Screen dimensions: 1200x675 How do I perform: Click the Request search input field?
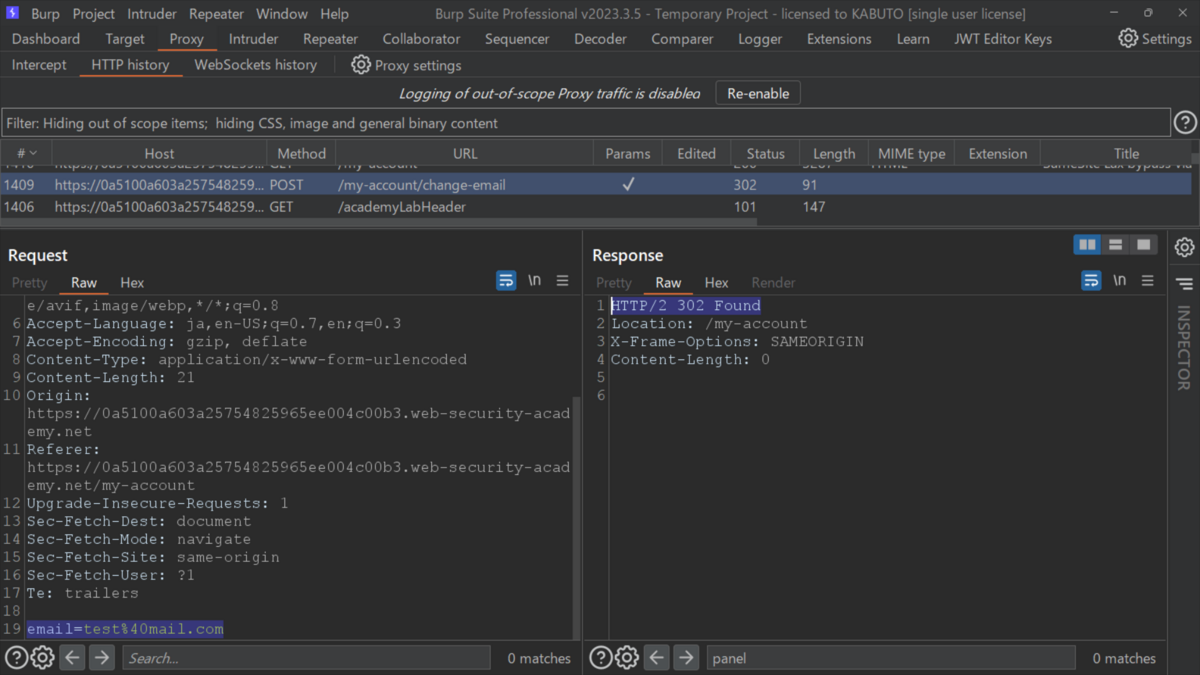306,658
